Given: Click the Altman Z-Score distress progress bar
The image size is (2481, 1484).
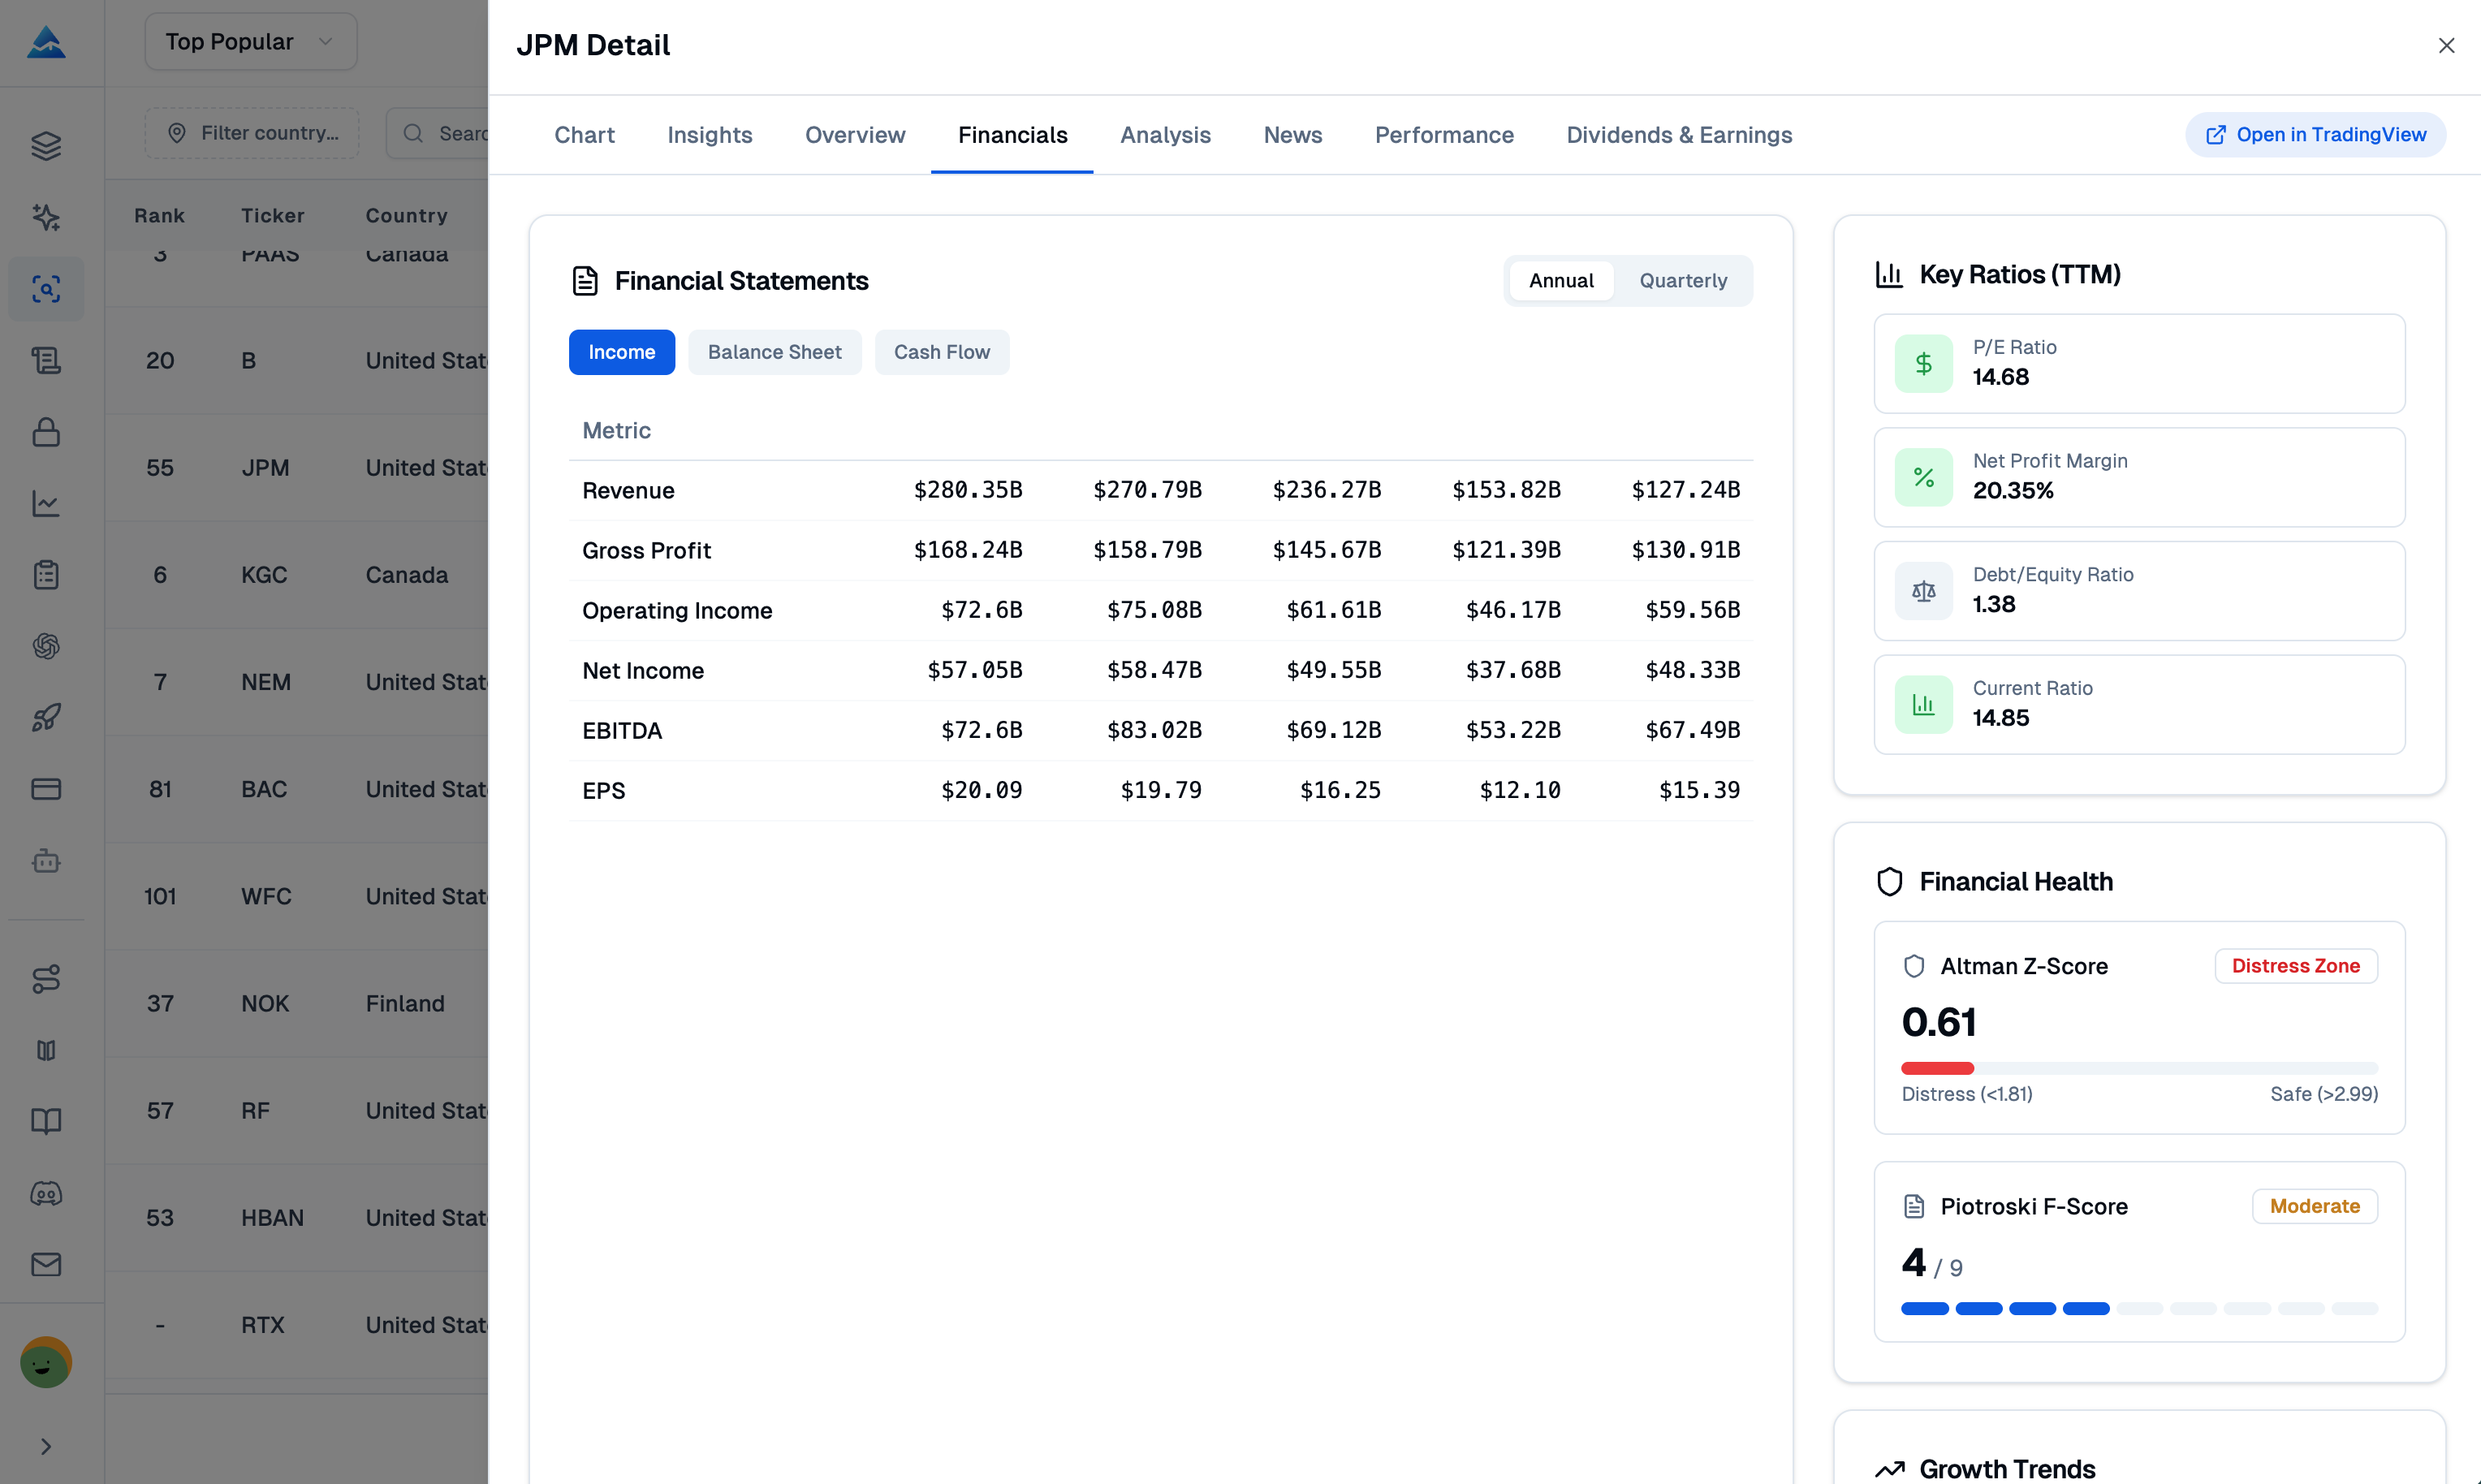Looking at the screenshot, I should coord(2139,1068).
